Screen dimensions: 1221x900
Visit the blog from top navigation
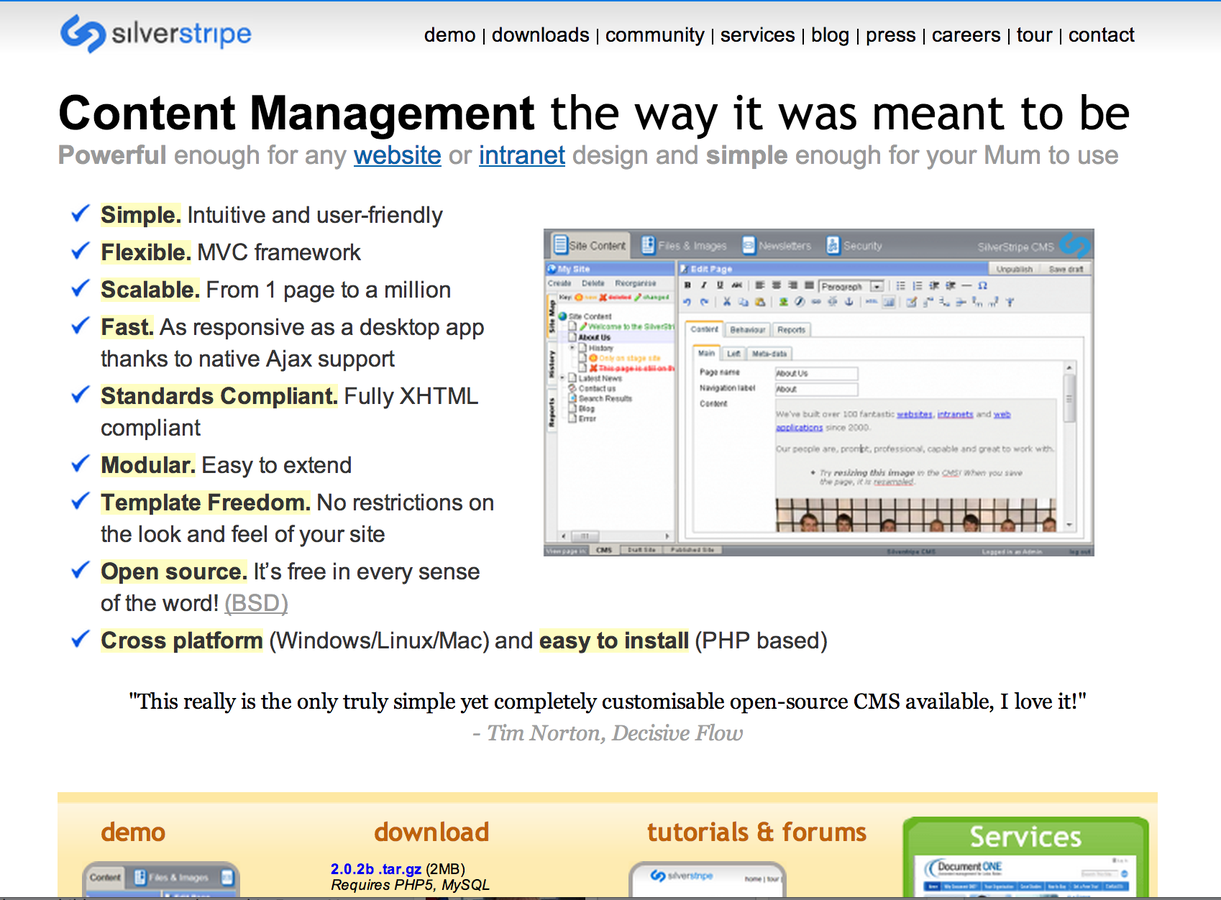click(x=830, y=35)
